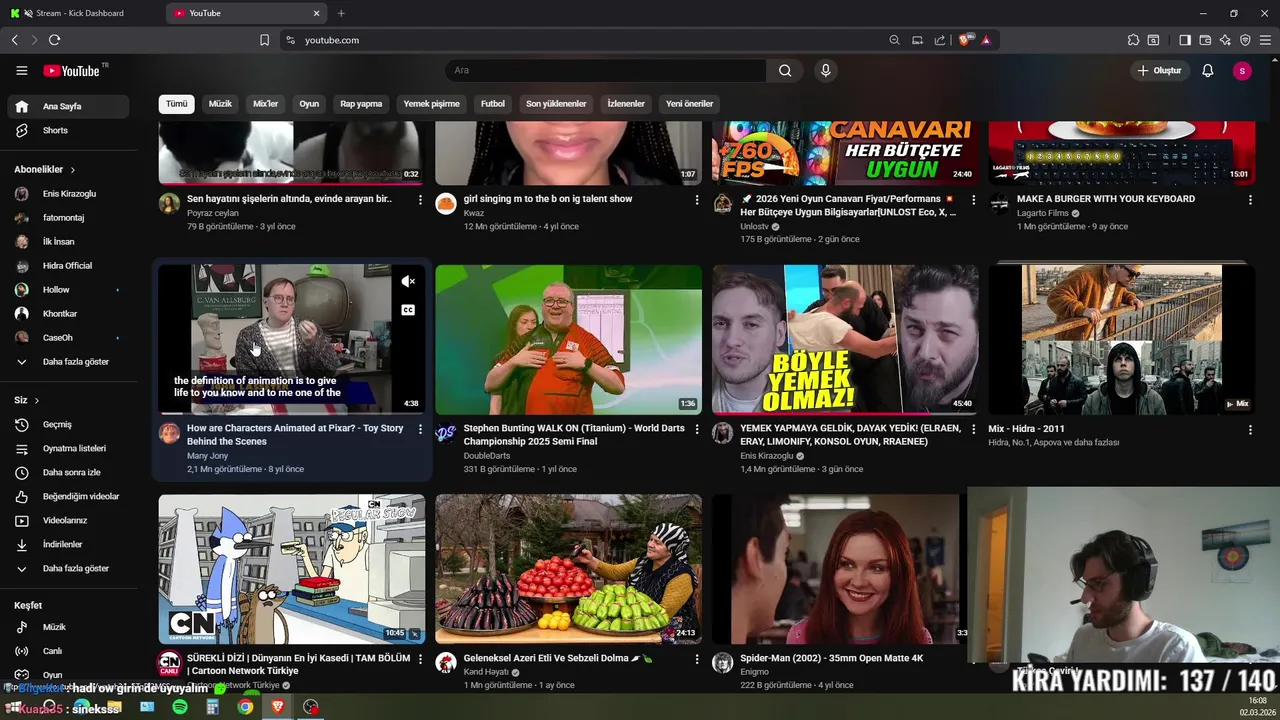Open options for Stephen Bunting video
This screenshot has width=1280, height=720.
(x=697, y=429)
